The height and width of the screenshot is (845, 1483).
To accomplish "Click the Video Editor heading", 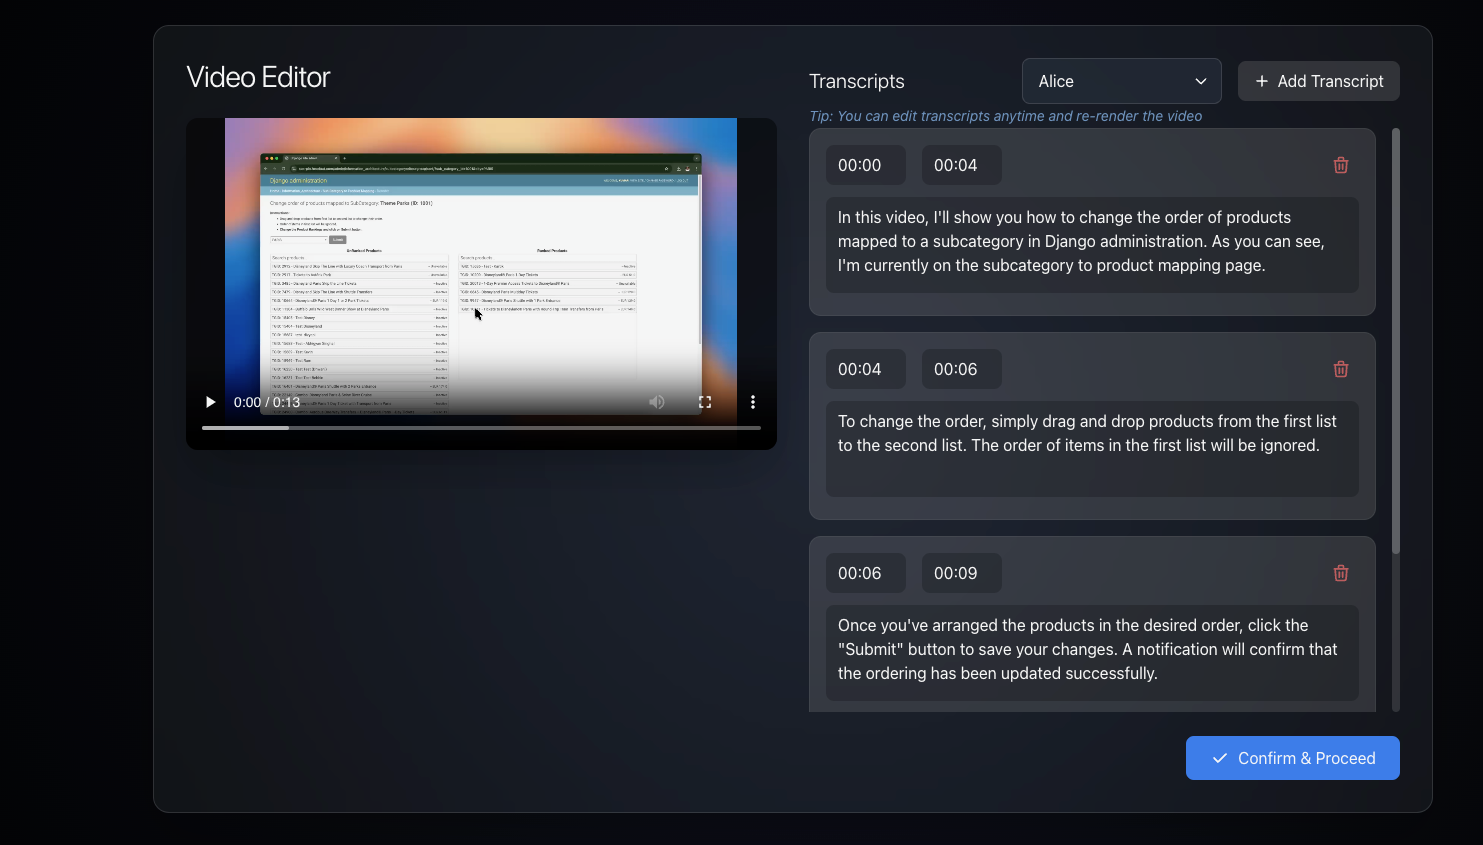I will pyautogui.click(x=258, y=77).
